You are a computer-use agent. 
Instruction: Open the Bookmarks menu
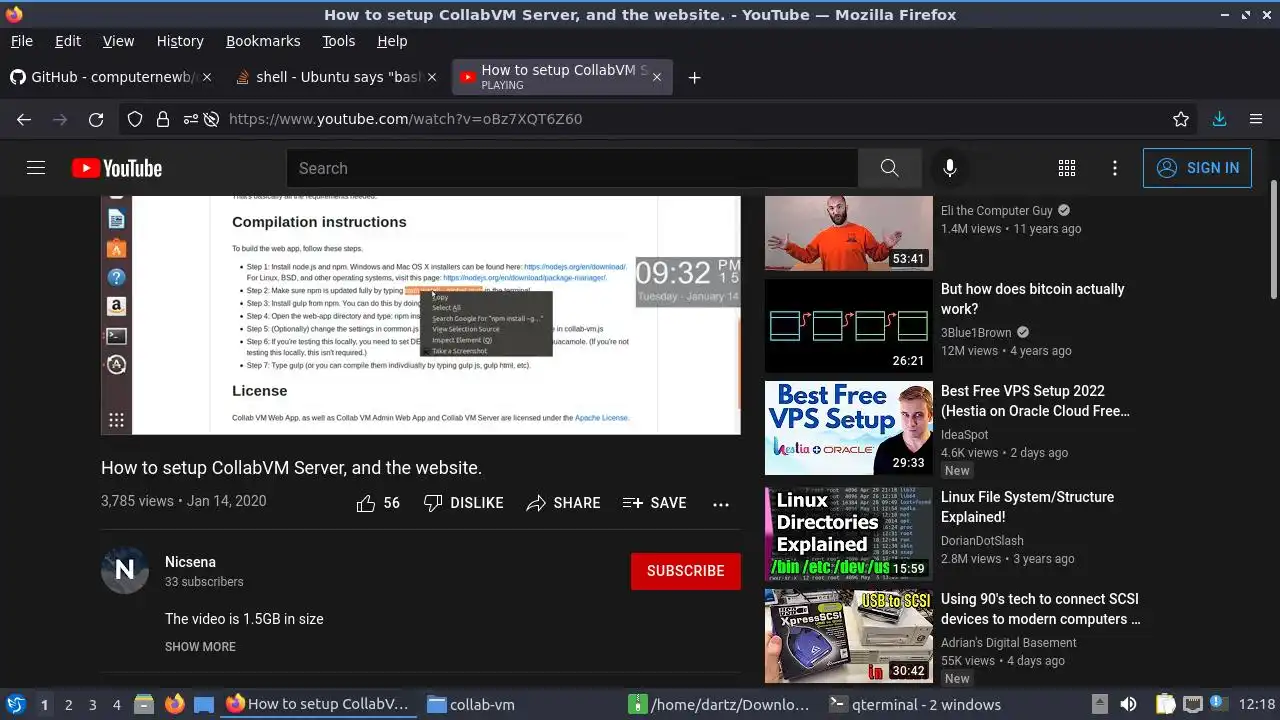[263, 41]
